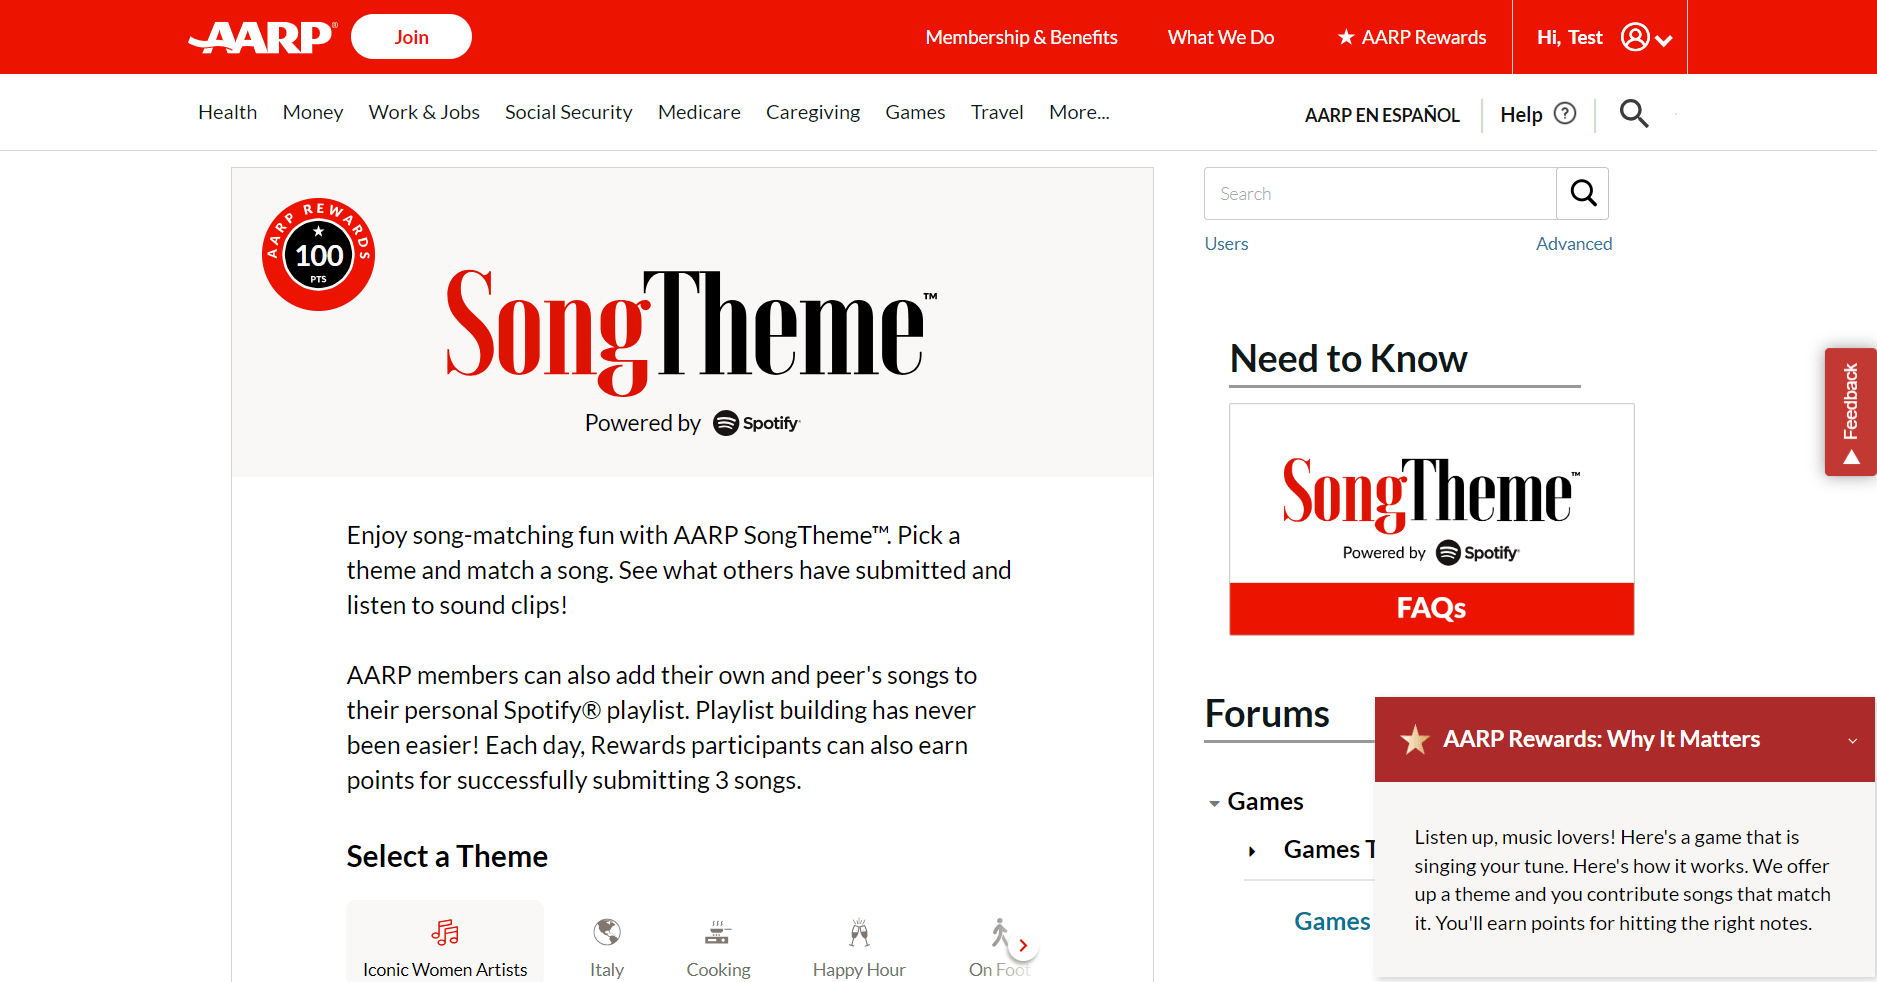
Task: Select the On Foot theme
Action: [999, 947]
